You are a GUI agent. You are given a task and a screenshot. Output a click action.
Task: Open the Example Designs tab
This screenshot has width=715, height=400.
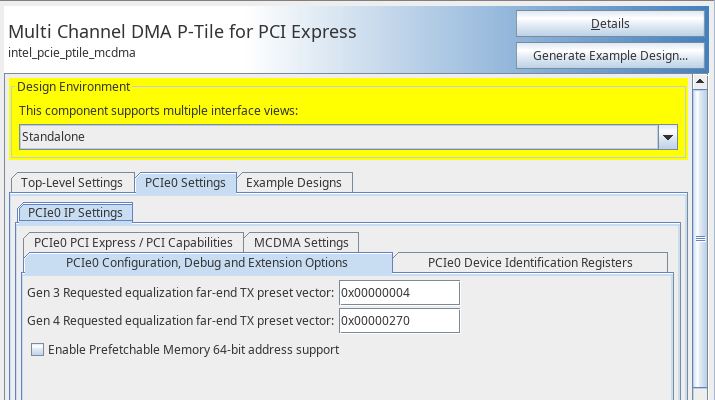tap(293, 183)
